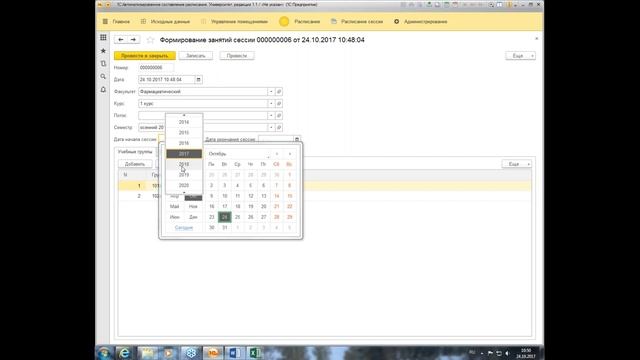This screenshot has height=360, width=640.
Task: Go to next month in calendar
Action: pos(290,154)
